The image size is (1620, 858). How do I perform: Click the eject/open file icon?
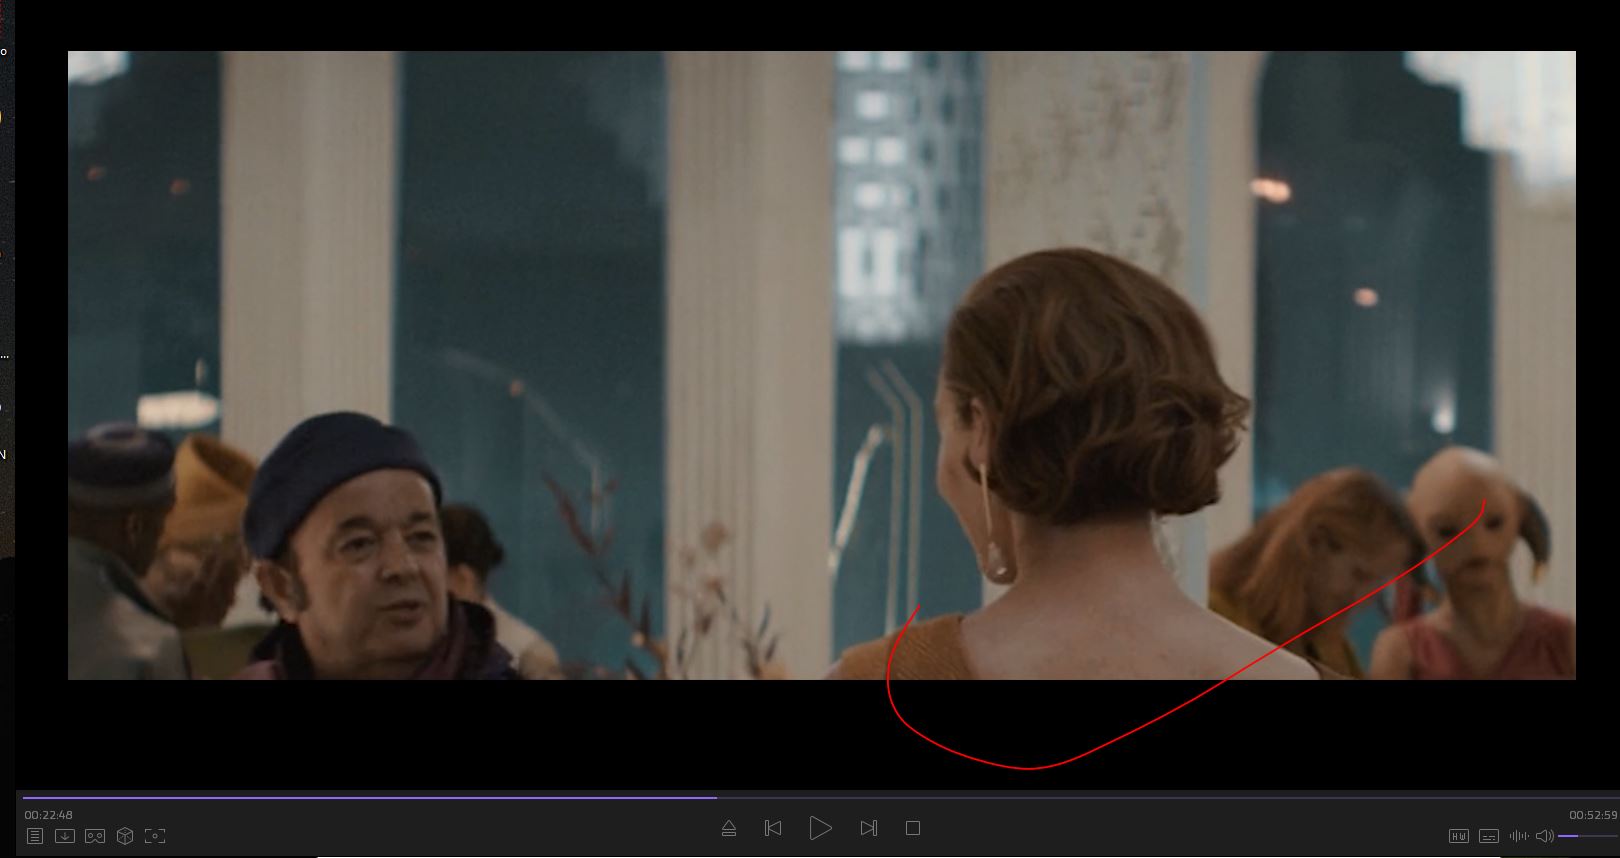(729, 828)
